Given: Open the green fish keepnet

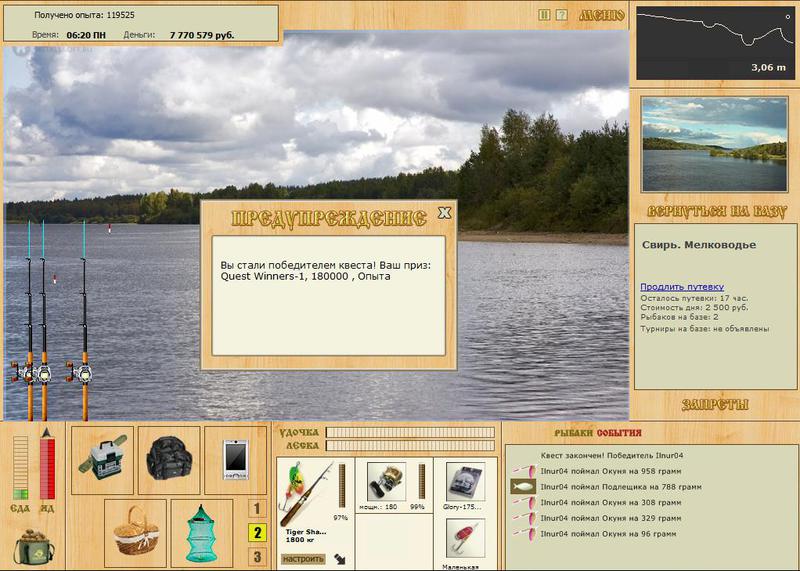Looking at the screenshot, I should 202,533.
